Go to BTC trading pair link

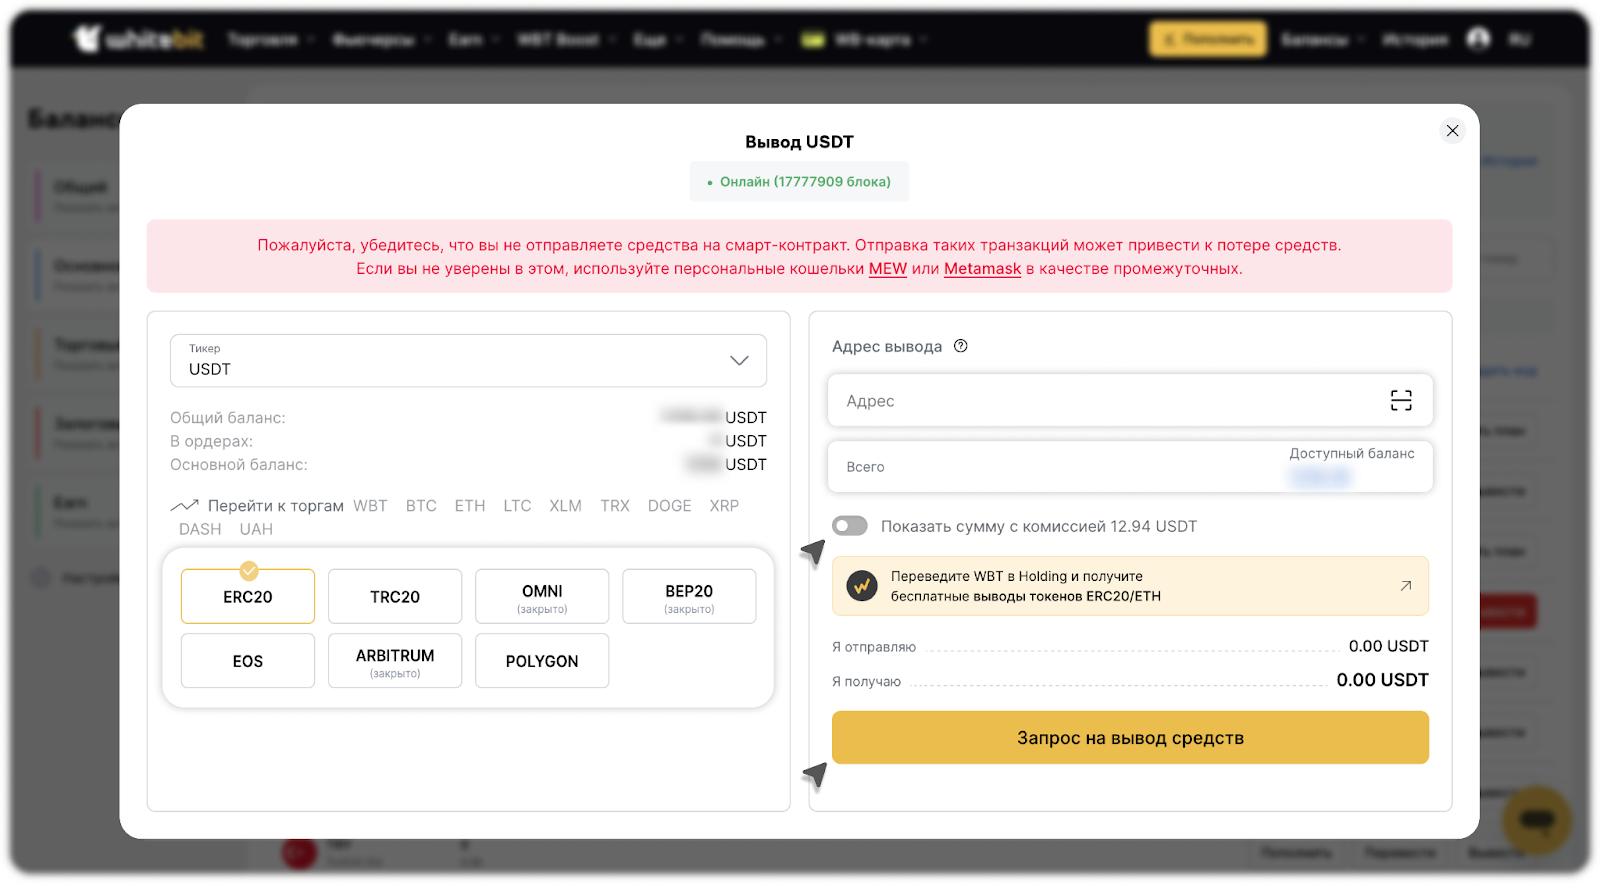(x=421, y=506)
